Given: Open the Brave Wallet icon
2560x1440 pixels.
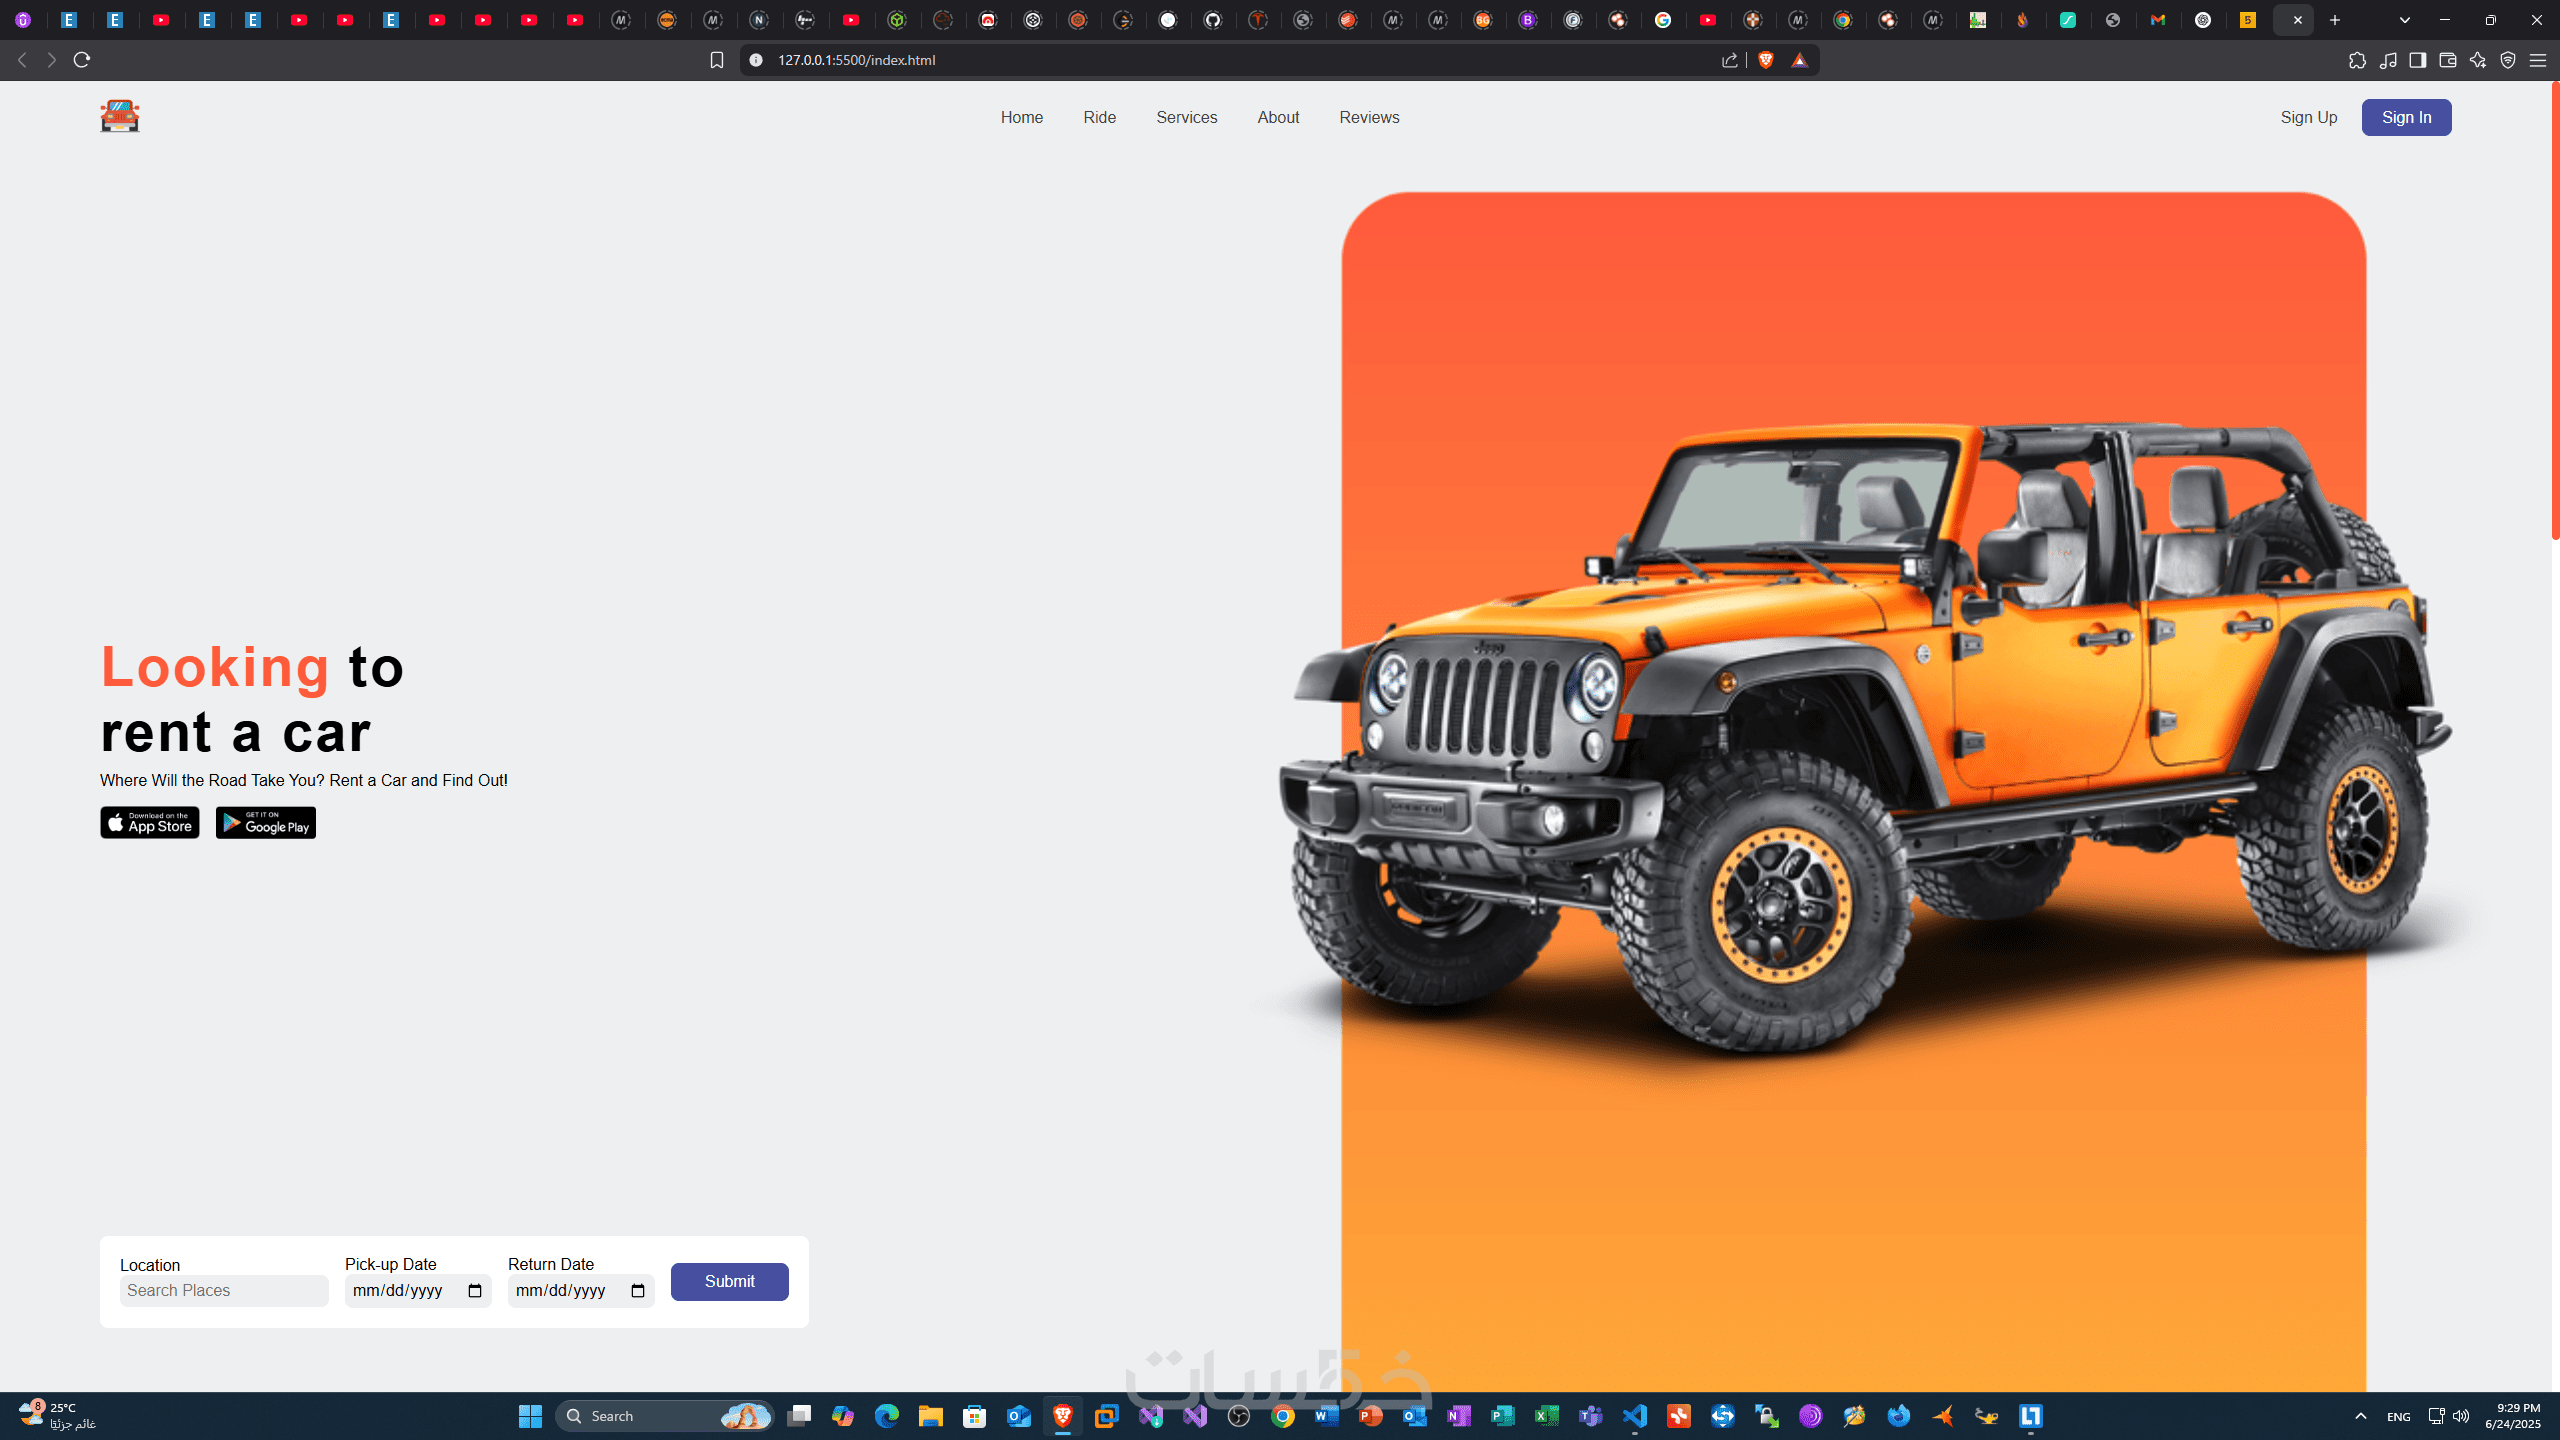Looking at the screenshot, I should tap(2447, 60).
